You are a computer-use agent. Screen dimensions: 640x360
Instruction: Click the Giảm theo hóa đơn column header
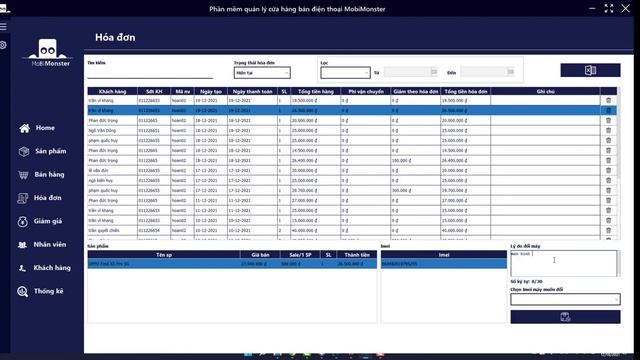click(416, 91)
